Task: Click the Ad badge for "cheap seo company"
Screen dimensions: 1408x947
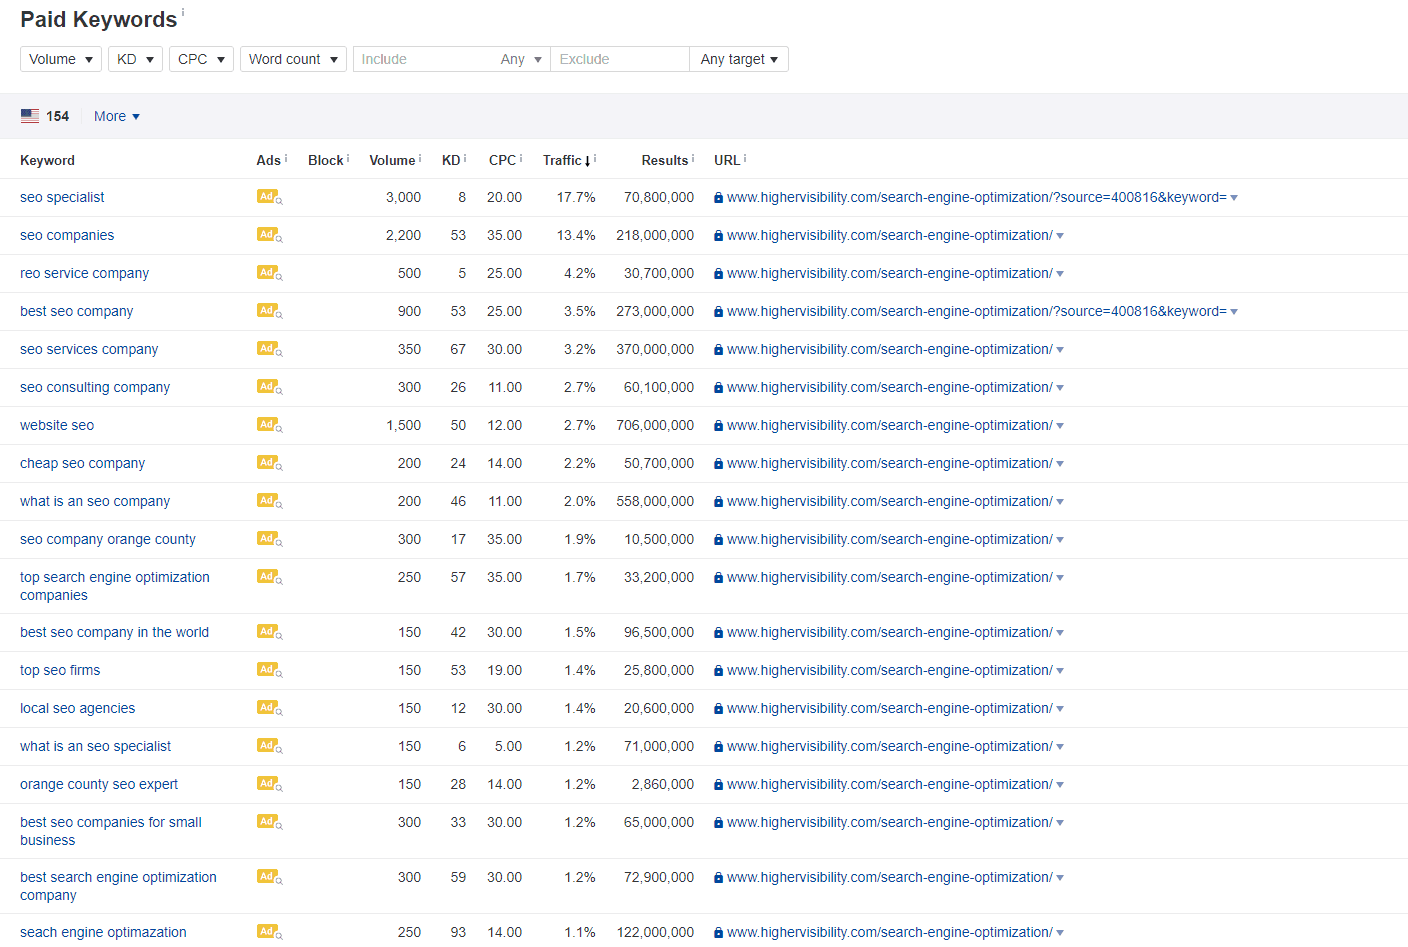Action: (x=267, y=463)
